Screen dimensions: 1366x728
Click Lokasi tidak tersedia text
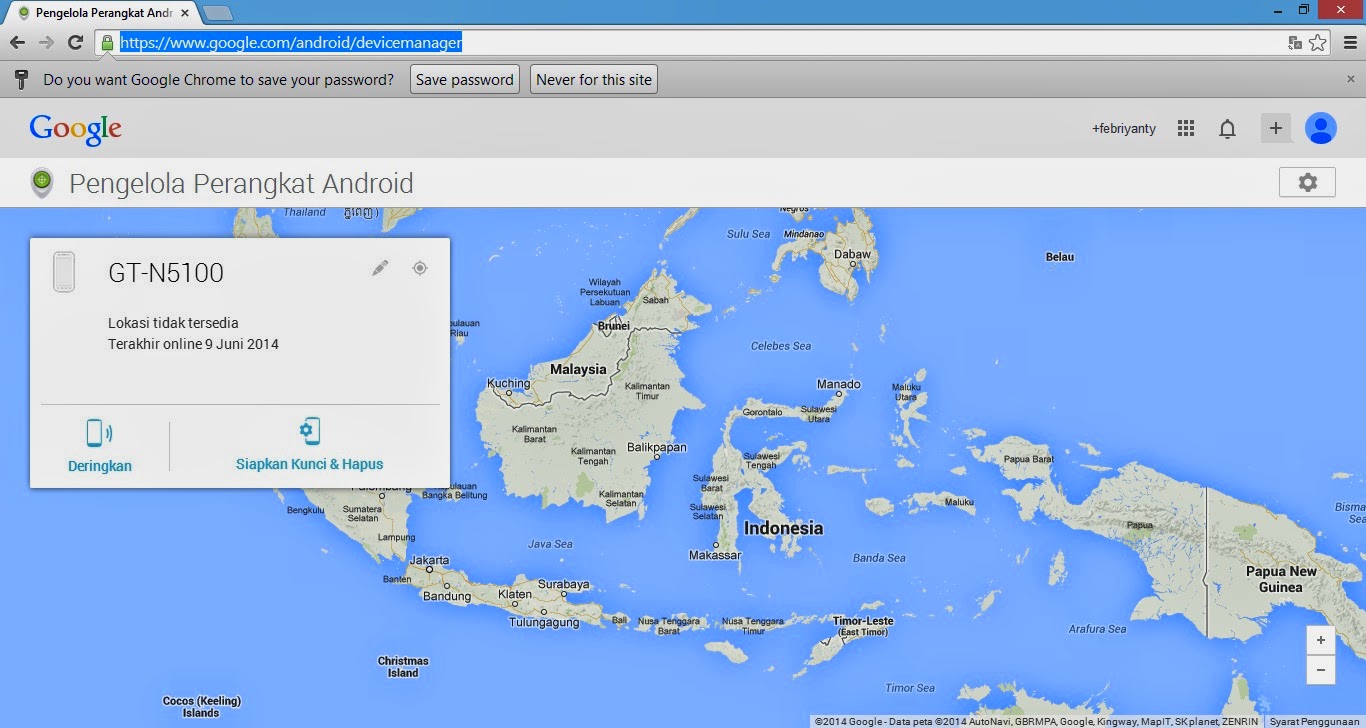coord(173,323)
